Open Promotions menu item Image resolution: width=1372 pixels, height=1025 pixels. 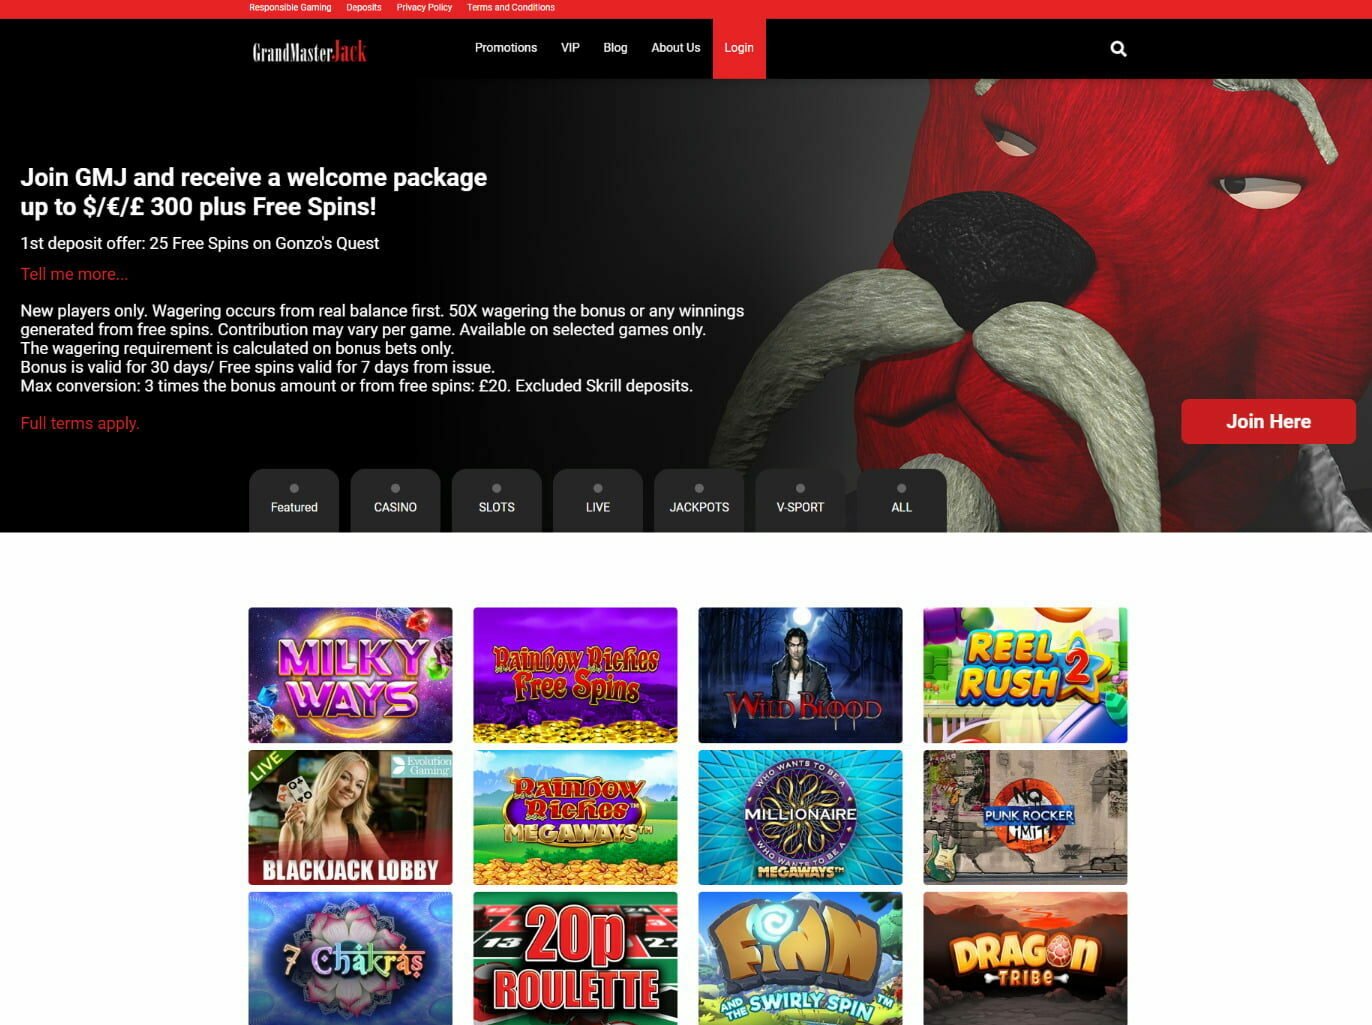click(506, 48)
